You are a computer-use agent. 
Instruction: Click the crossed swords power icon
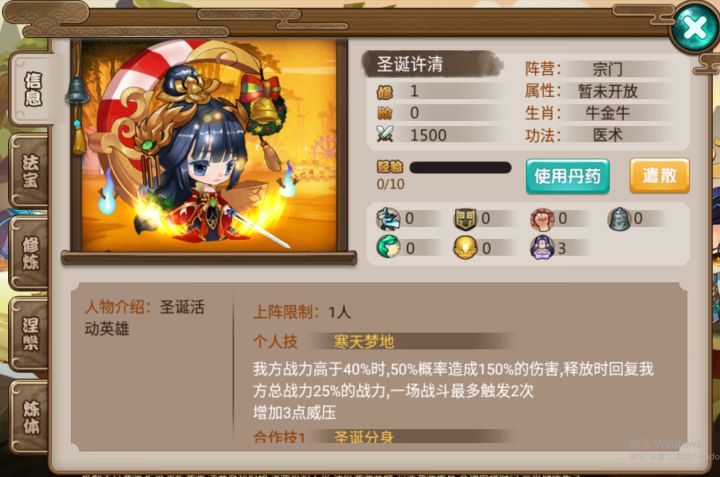386,135
